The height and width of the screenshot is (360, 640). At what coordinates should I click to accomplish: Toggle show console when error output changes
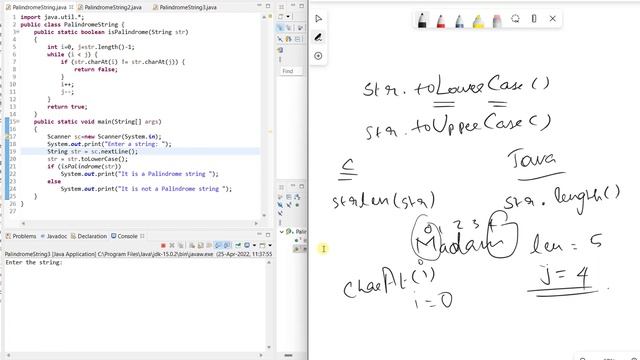click(227, 245)
